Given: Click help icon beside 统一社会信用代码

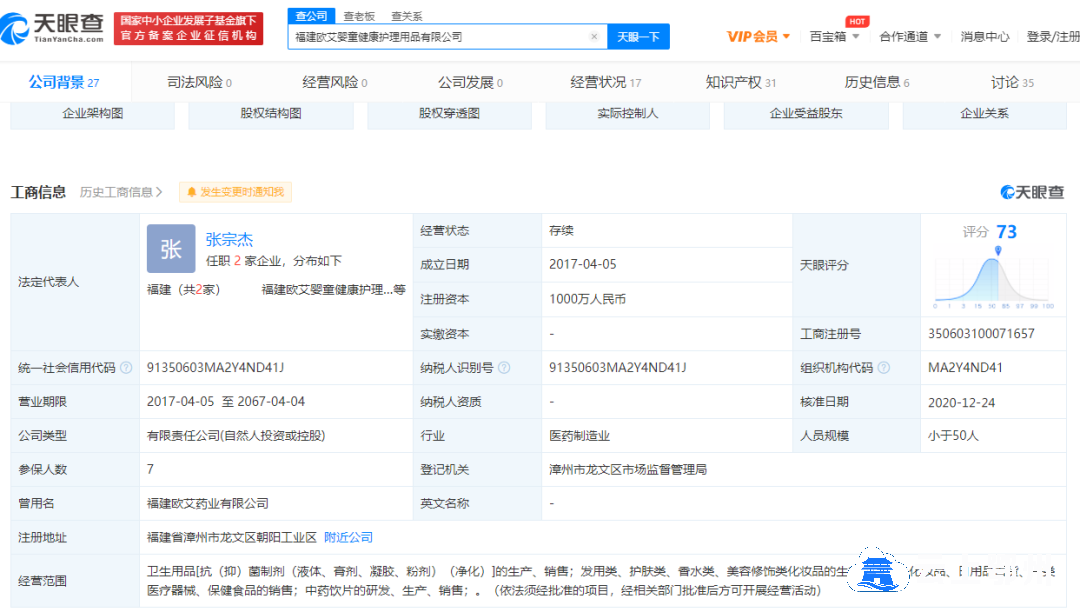Looking at the screenshot, I should point(126,368).
